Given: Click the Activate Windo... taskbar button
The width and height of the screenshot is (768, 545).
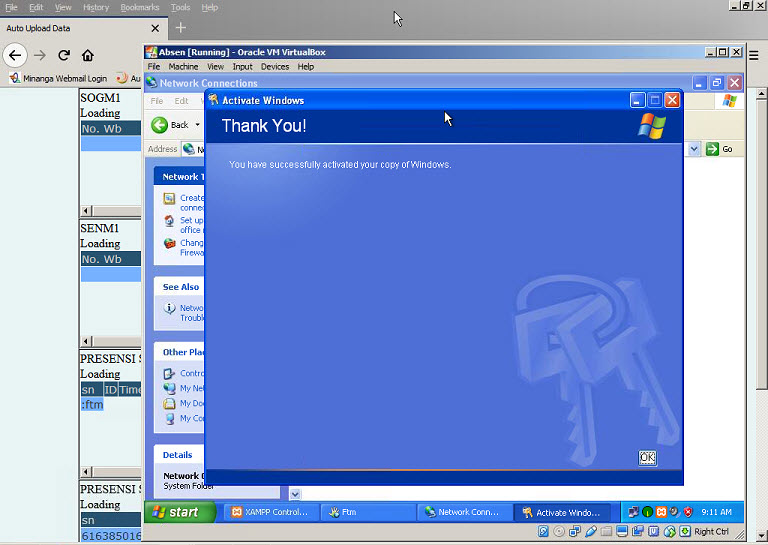Looking at the screenshot, I should [561, 512].
